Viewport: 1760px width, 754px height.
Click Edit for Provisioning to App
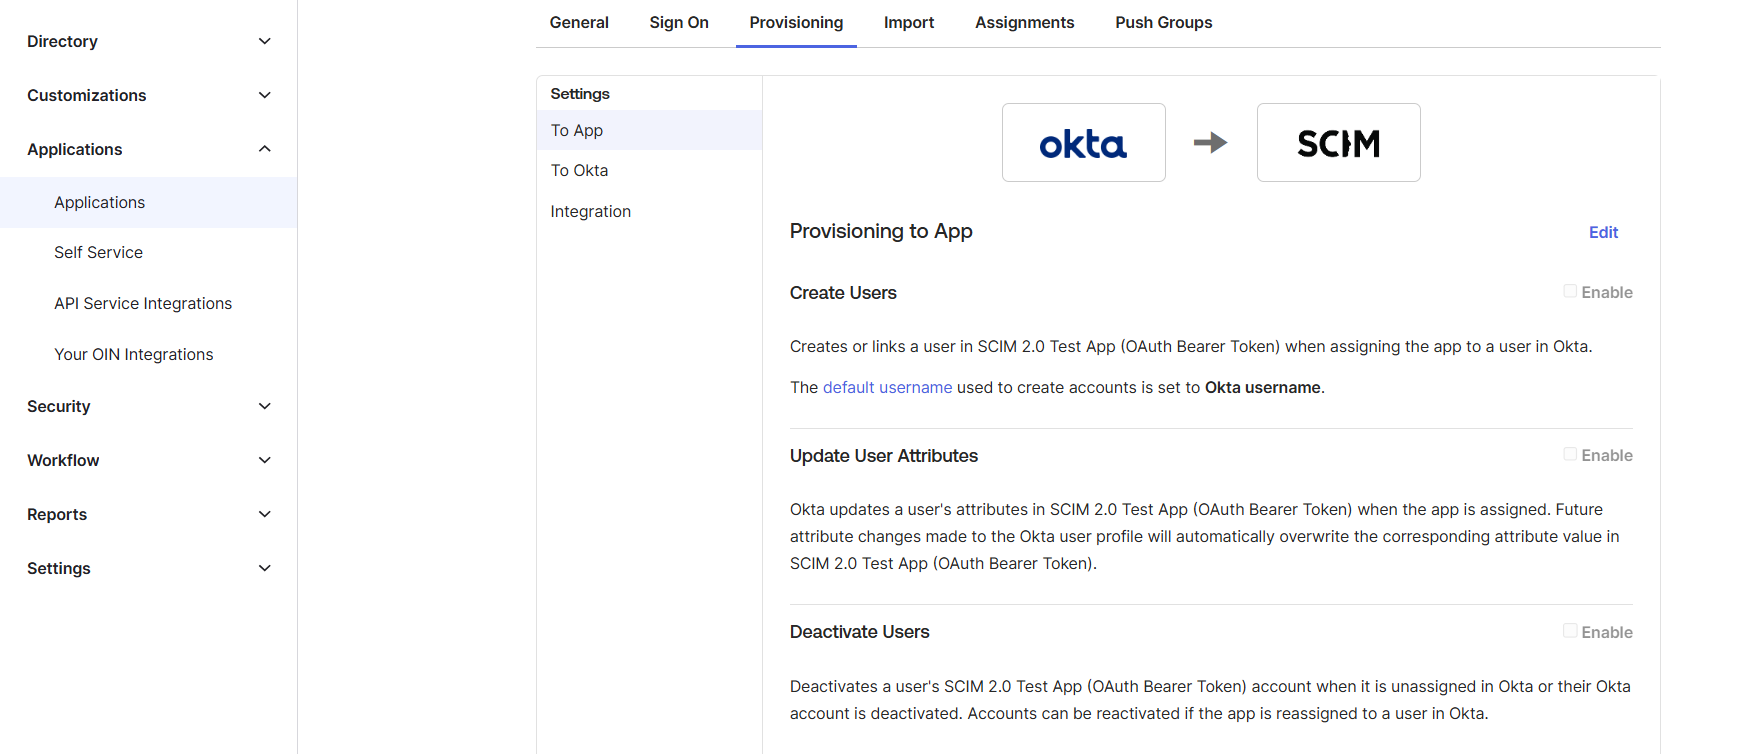click(1603, 232)
